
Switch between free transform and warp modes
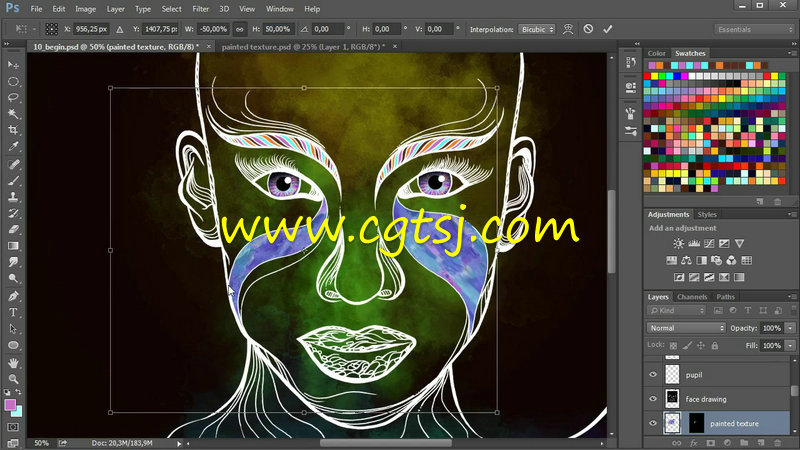[568, 29]
